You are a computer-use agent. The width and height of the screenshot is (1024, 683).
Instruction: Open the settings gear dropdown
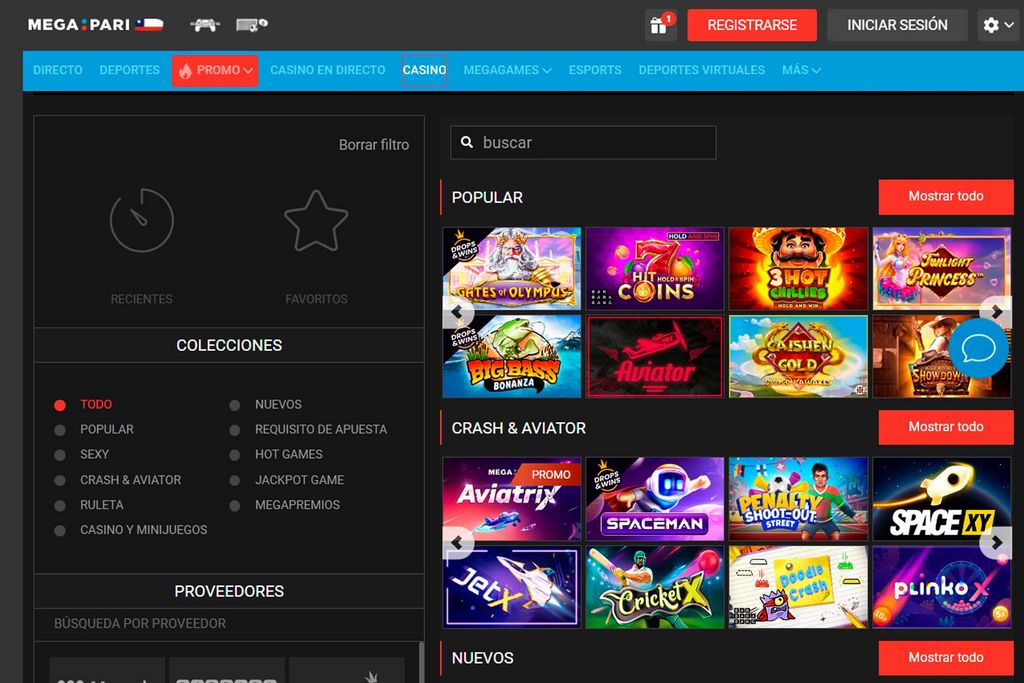coord(998,25)
